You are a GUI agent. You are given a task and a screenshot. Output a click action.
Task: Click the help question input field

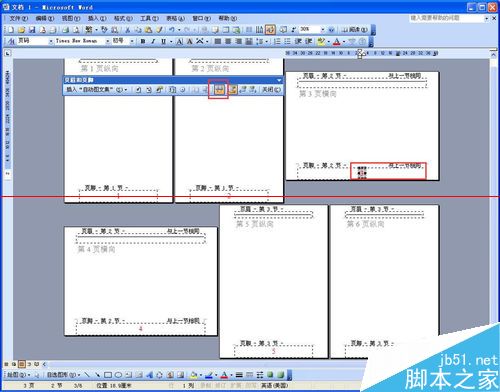[x=447, y=18]
